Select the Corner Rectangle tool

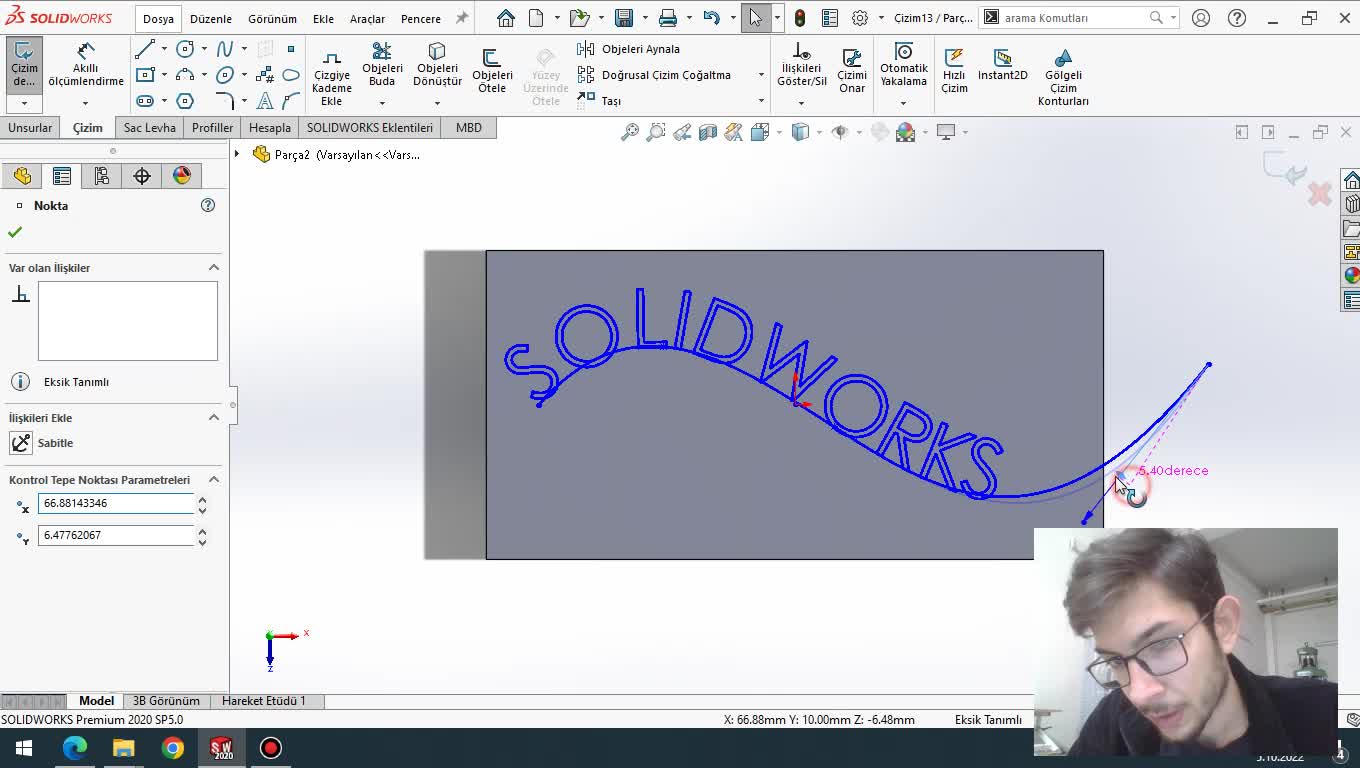(x=145, y=75)
